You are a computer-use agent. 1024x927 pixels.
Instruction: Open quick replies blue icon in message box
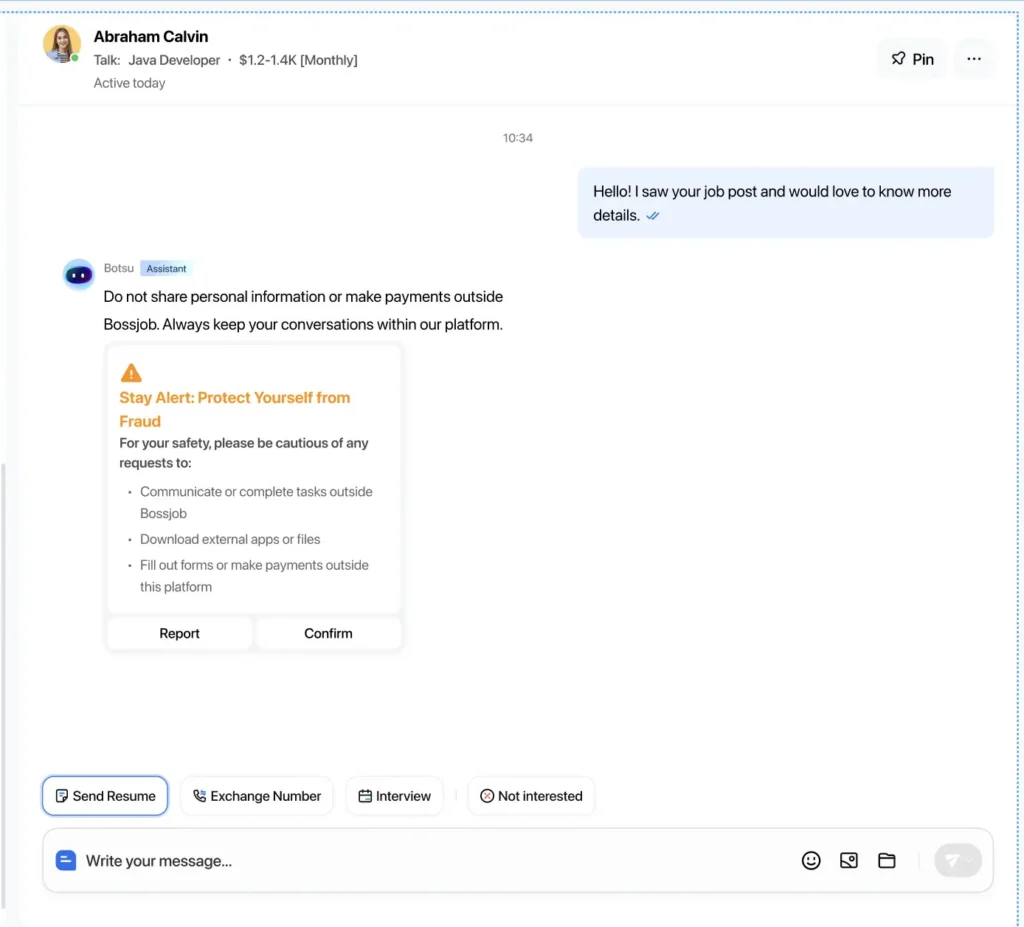[x=65, y=860]
